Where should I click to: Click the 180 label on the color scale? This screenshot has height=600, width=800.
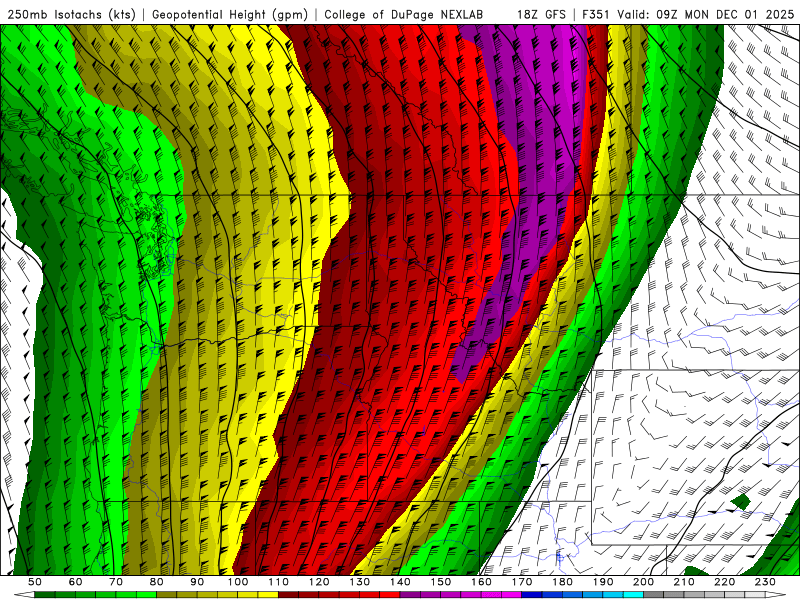[x=563, y=582]
